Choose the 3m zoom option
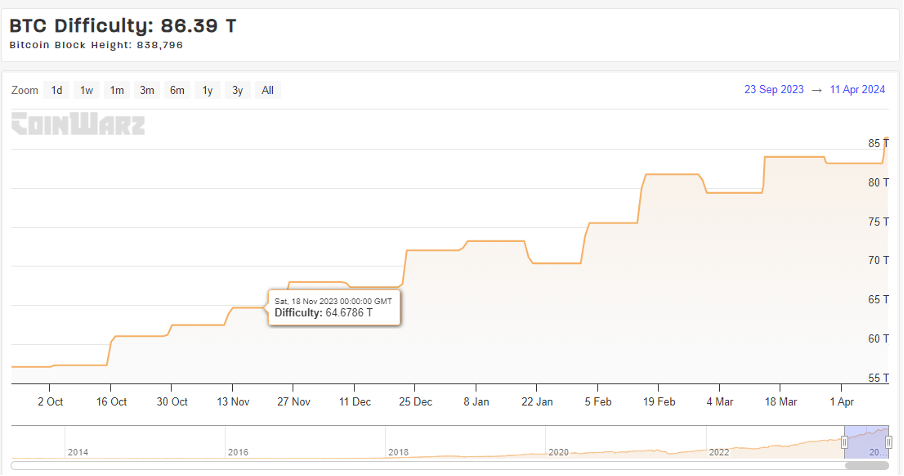This screenshot has height=476, width=904. coord(147,90)
